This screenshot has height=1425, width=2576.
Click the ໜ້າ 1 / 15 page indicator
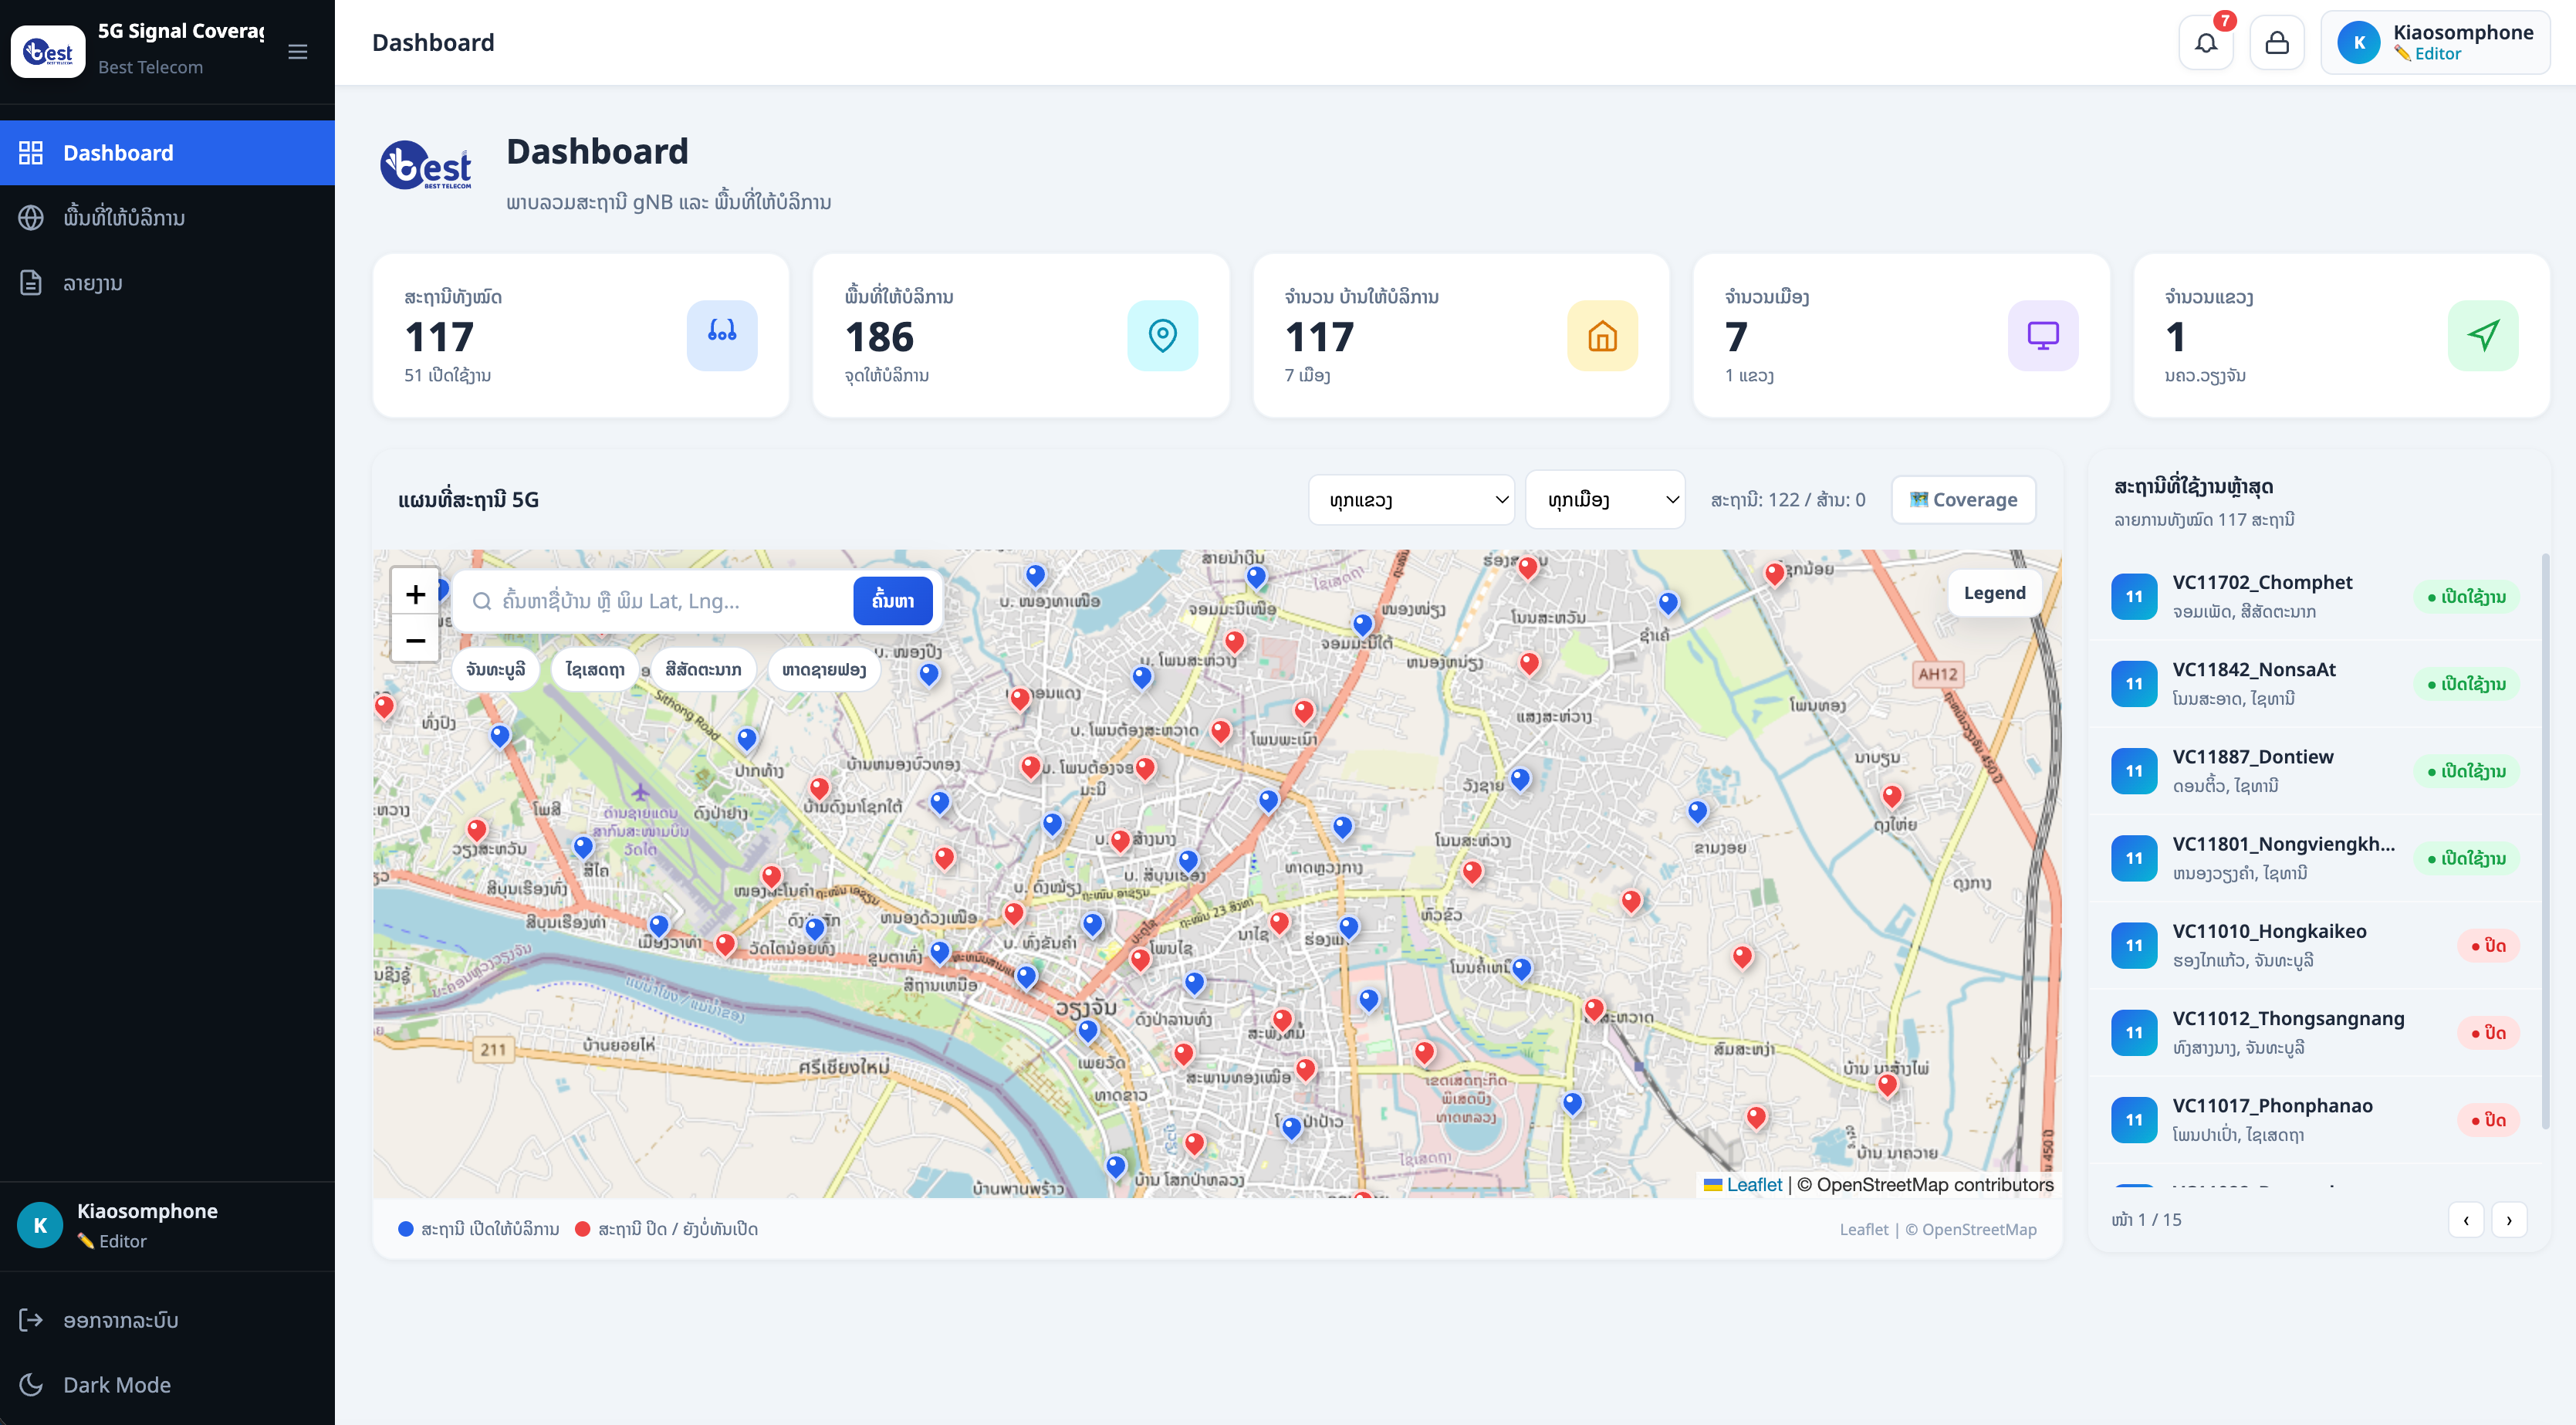(2147, 1220)
